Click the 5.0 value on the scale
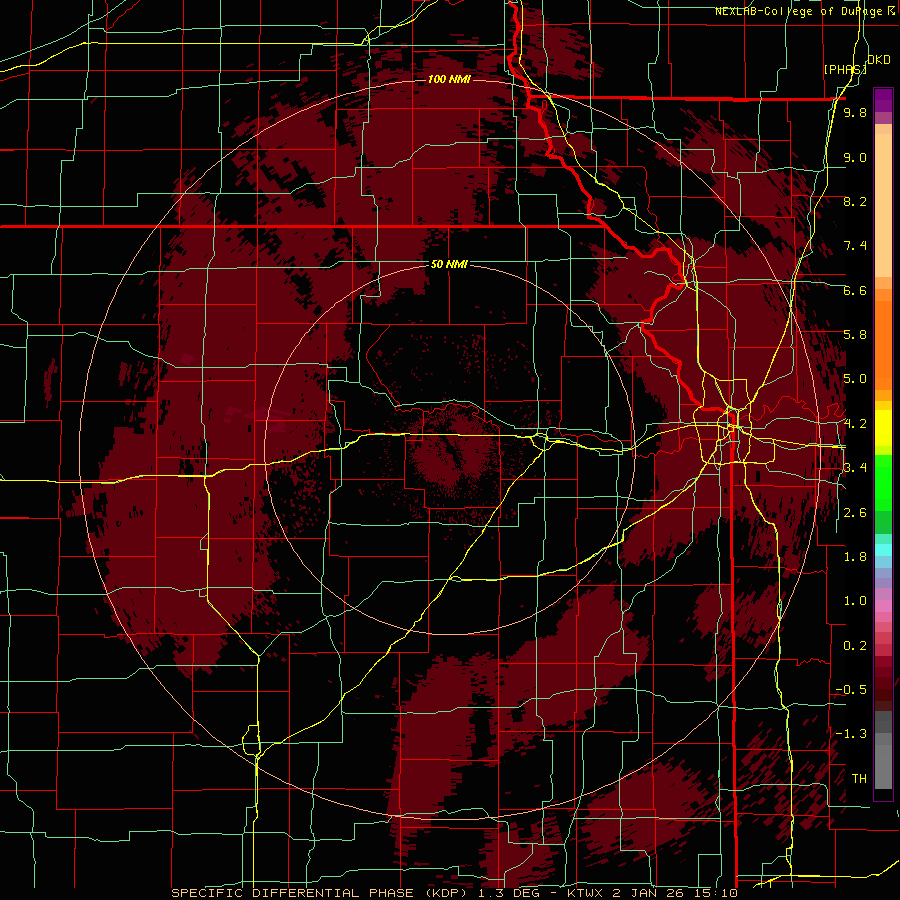 pyautogui.click(x=855, y=379)
